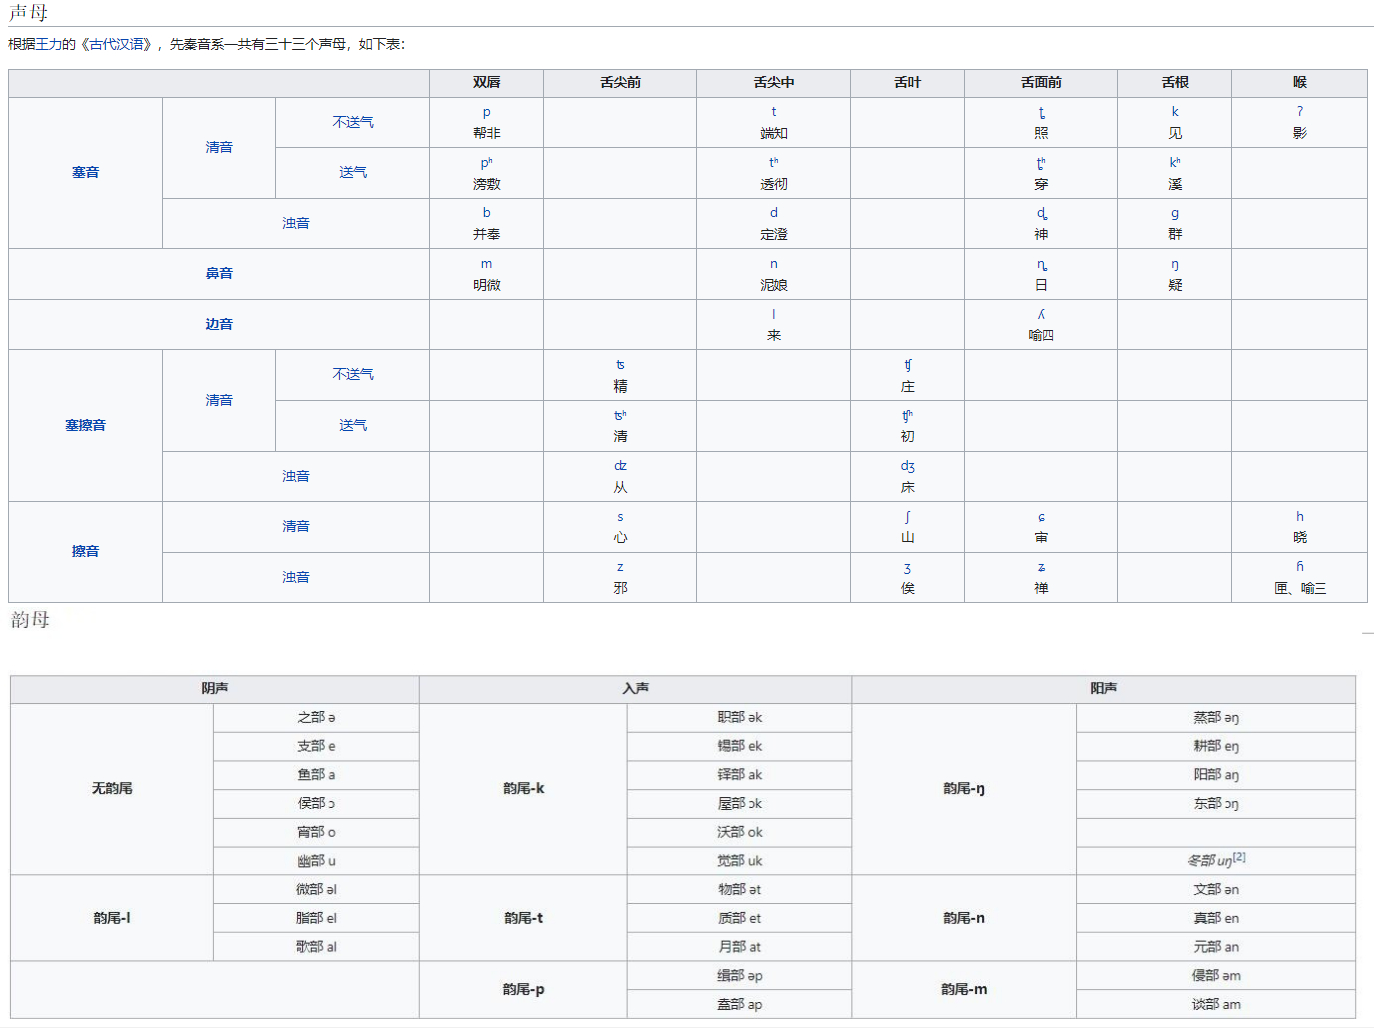Follow the m link above 明微
This screenshot has height=1028, width=1374.
click(x=487, y=264)
